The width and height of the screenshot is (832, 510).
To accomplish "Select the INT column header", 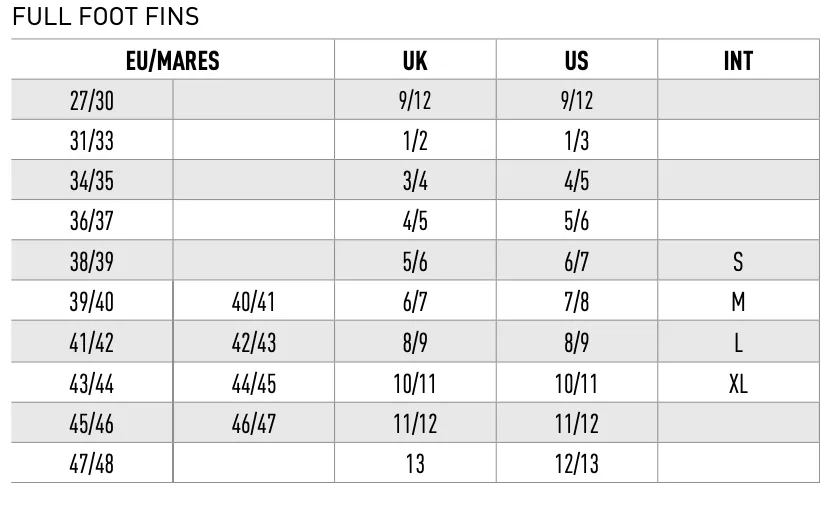I will (738, 60).
